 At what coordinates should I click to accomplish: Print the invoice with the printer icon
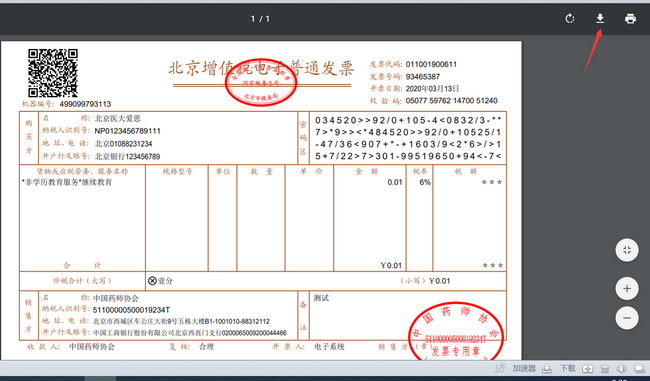pyautogui.click(x=630, y=19)
